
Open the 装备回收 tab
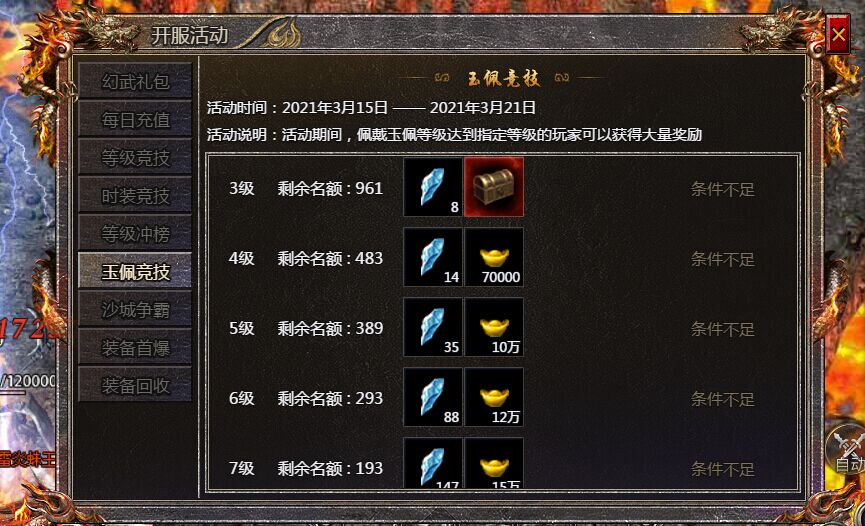(x=135, y=386)
